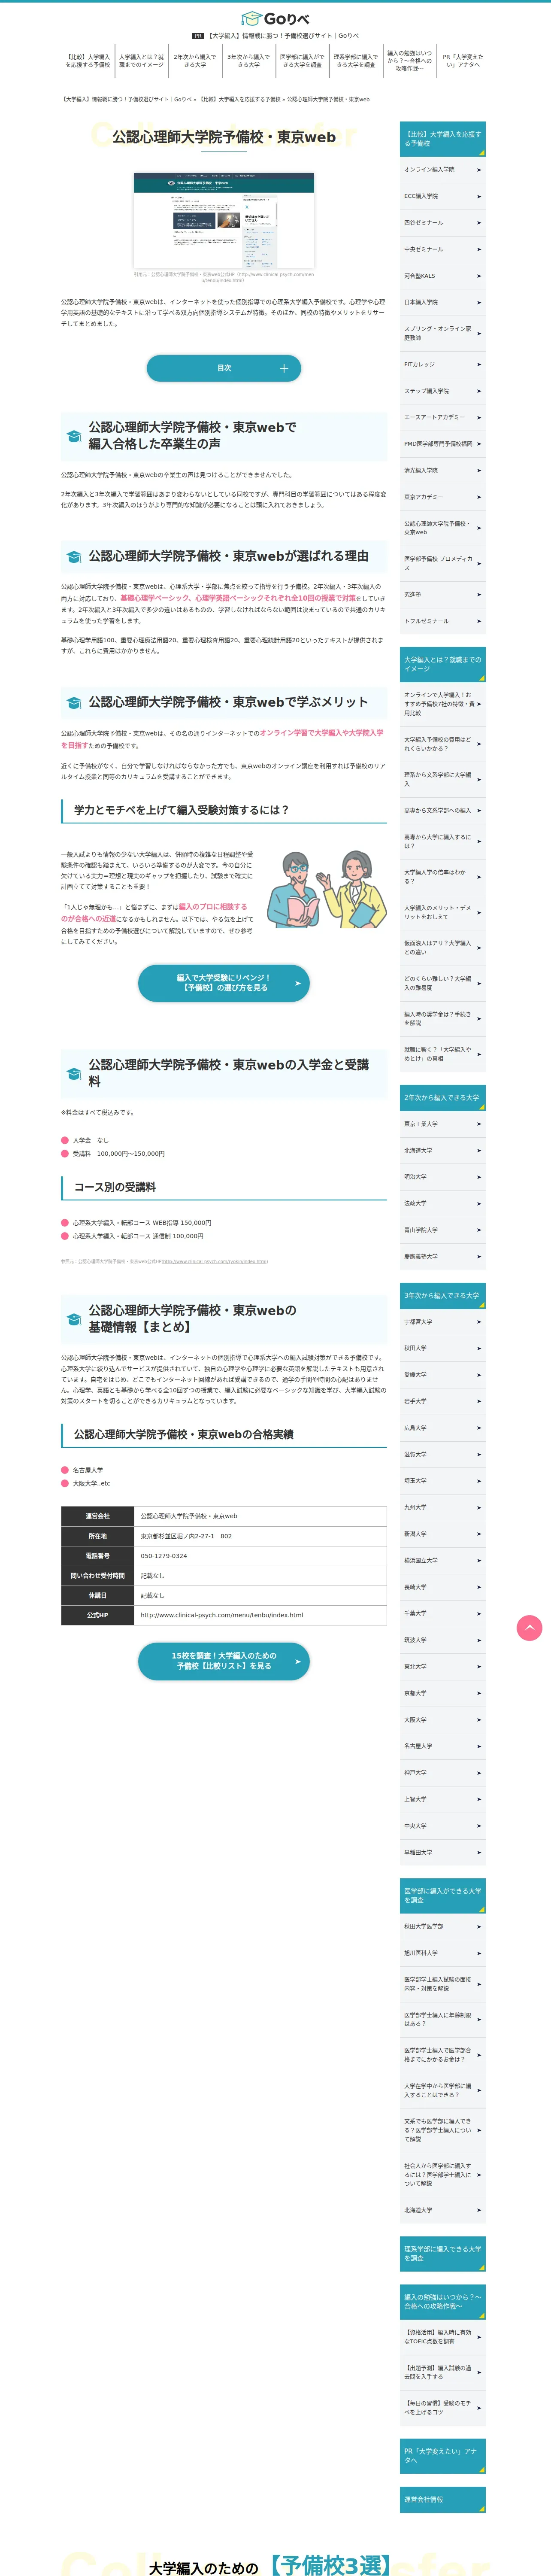Open 清光編入学院 in sidebar
551x2576 pixels.
(x=442, y=470)
